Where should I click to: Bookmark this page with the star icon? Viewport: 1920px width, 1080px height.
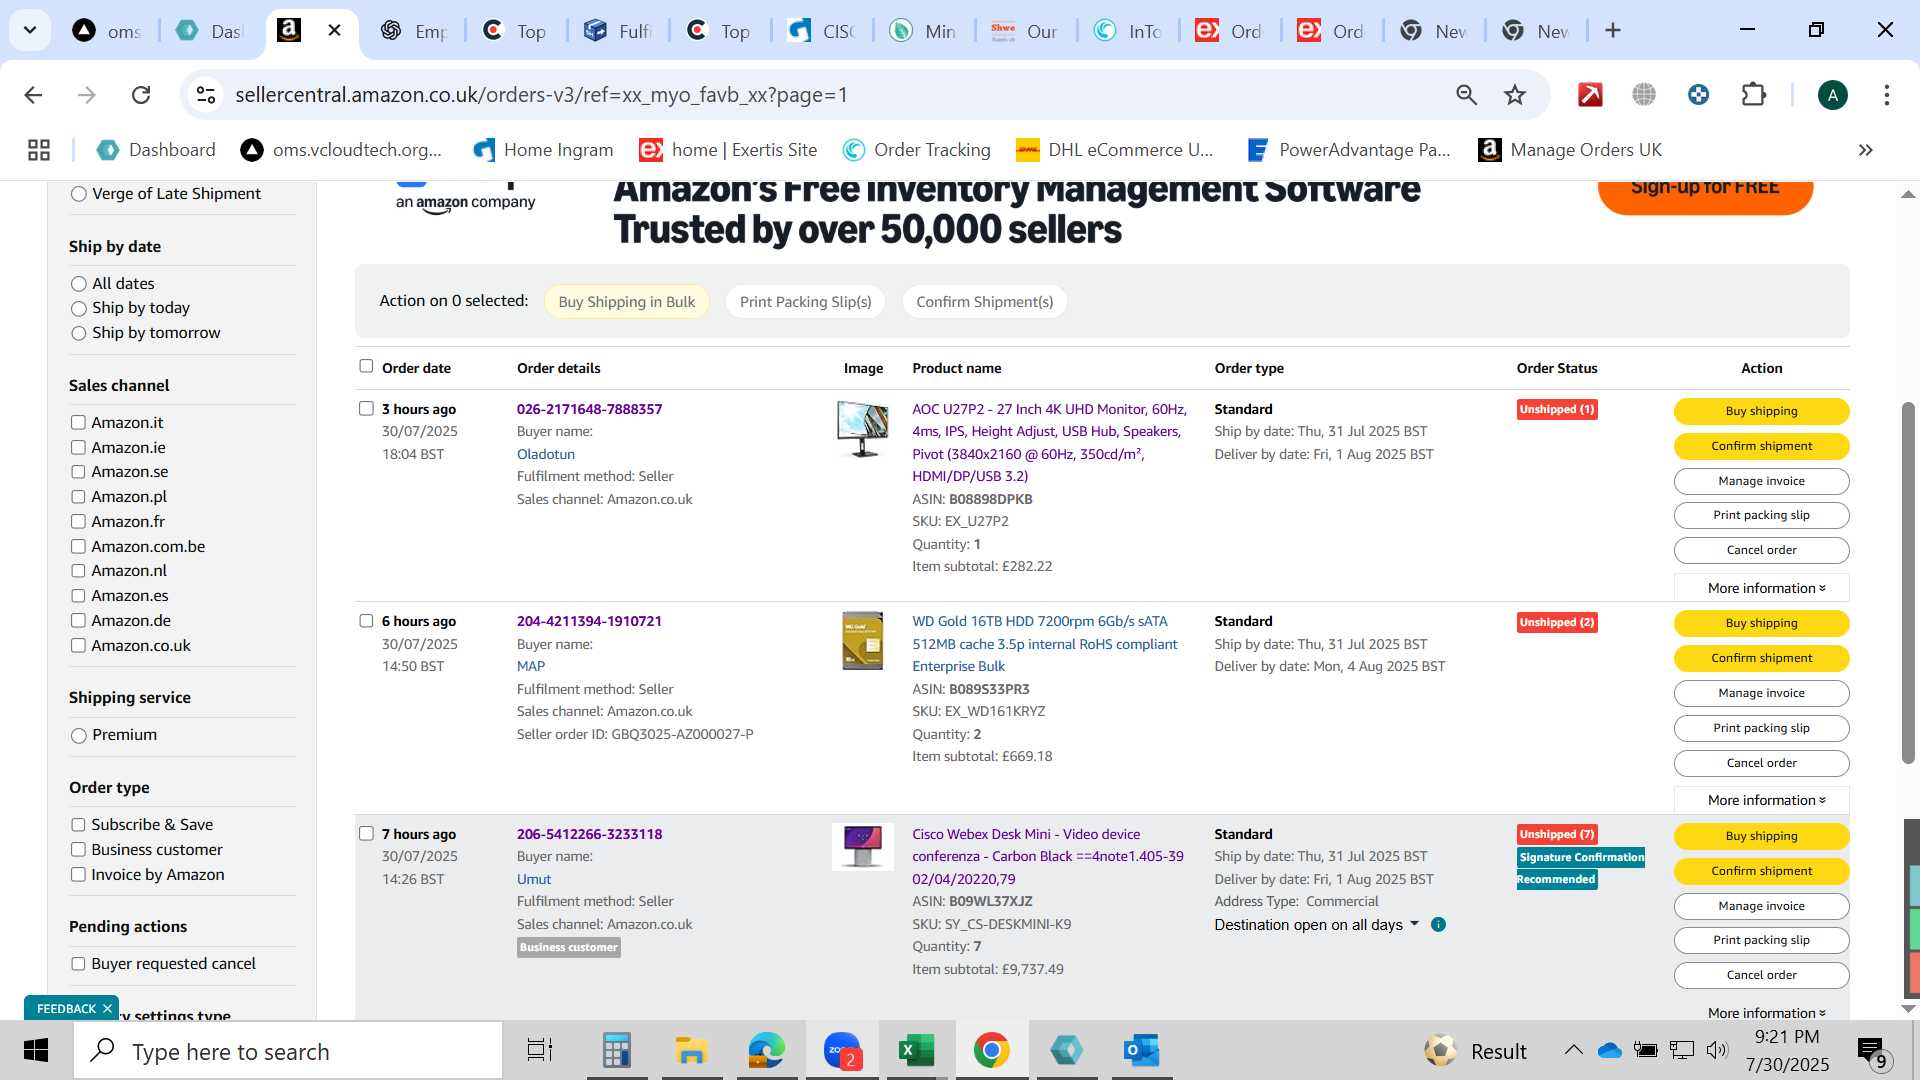1515,95
